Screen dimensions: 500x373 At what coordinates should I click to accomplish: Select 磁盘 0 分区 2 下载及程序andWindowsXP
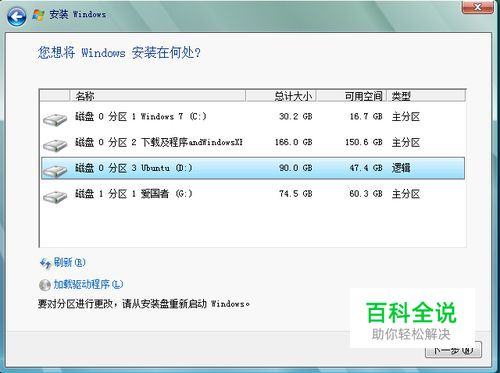tap(253, 142)
